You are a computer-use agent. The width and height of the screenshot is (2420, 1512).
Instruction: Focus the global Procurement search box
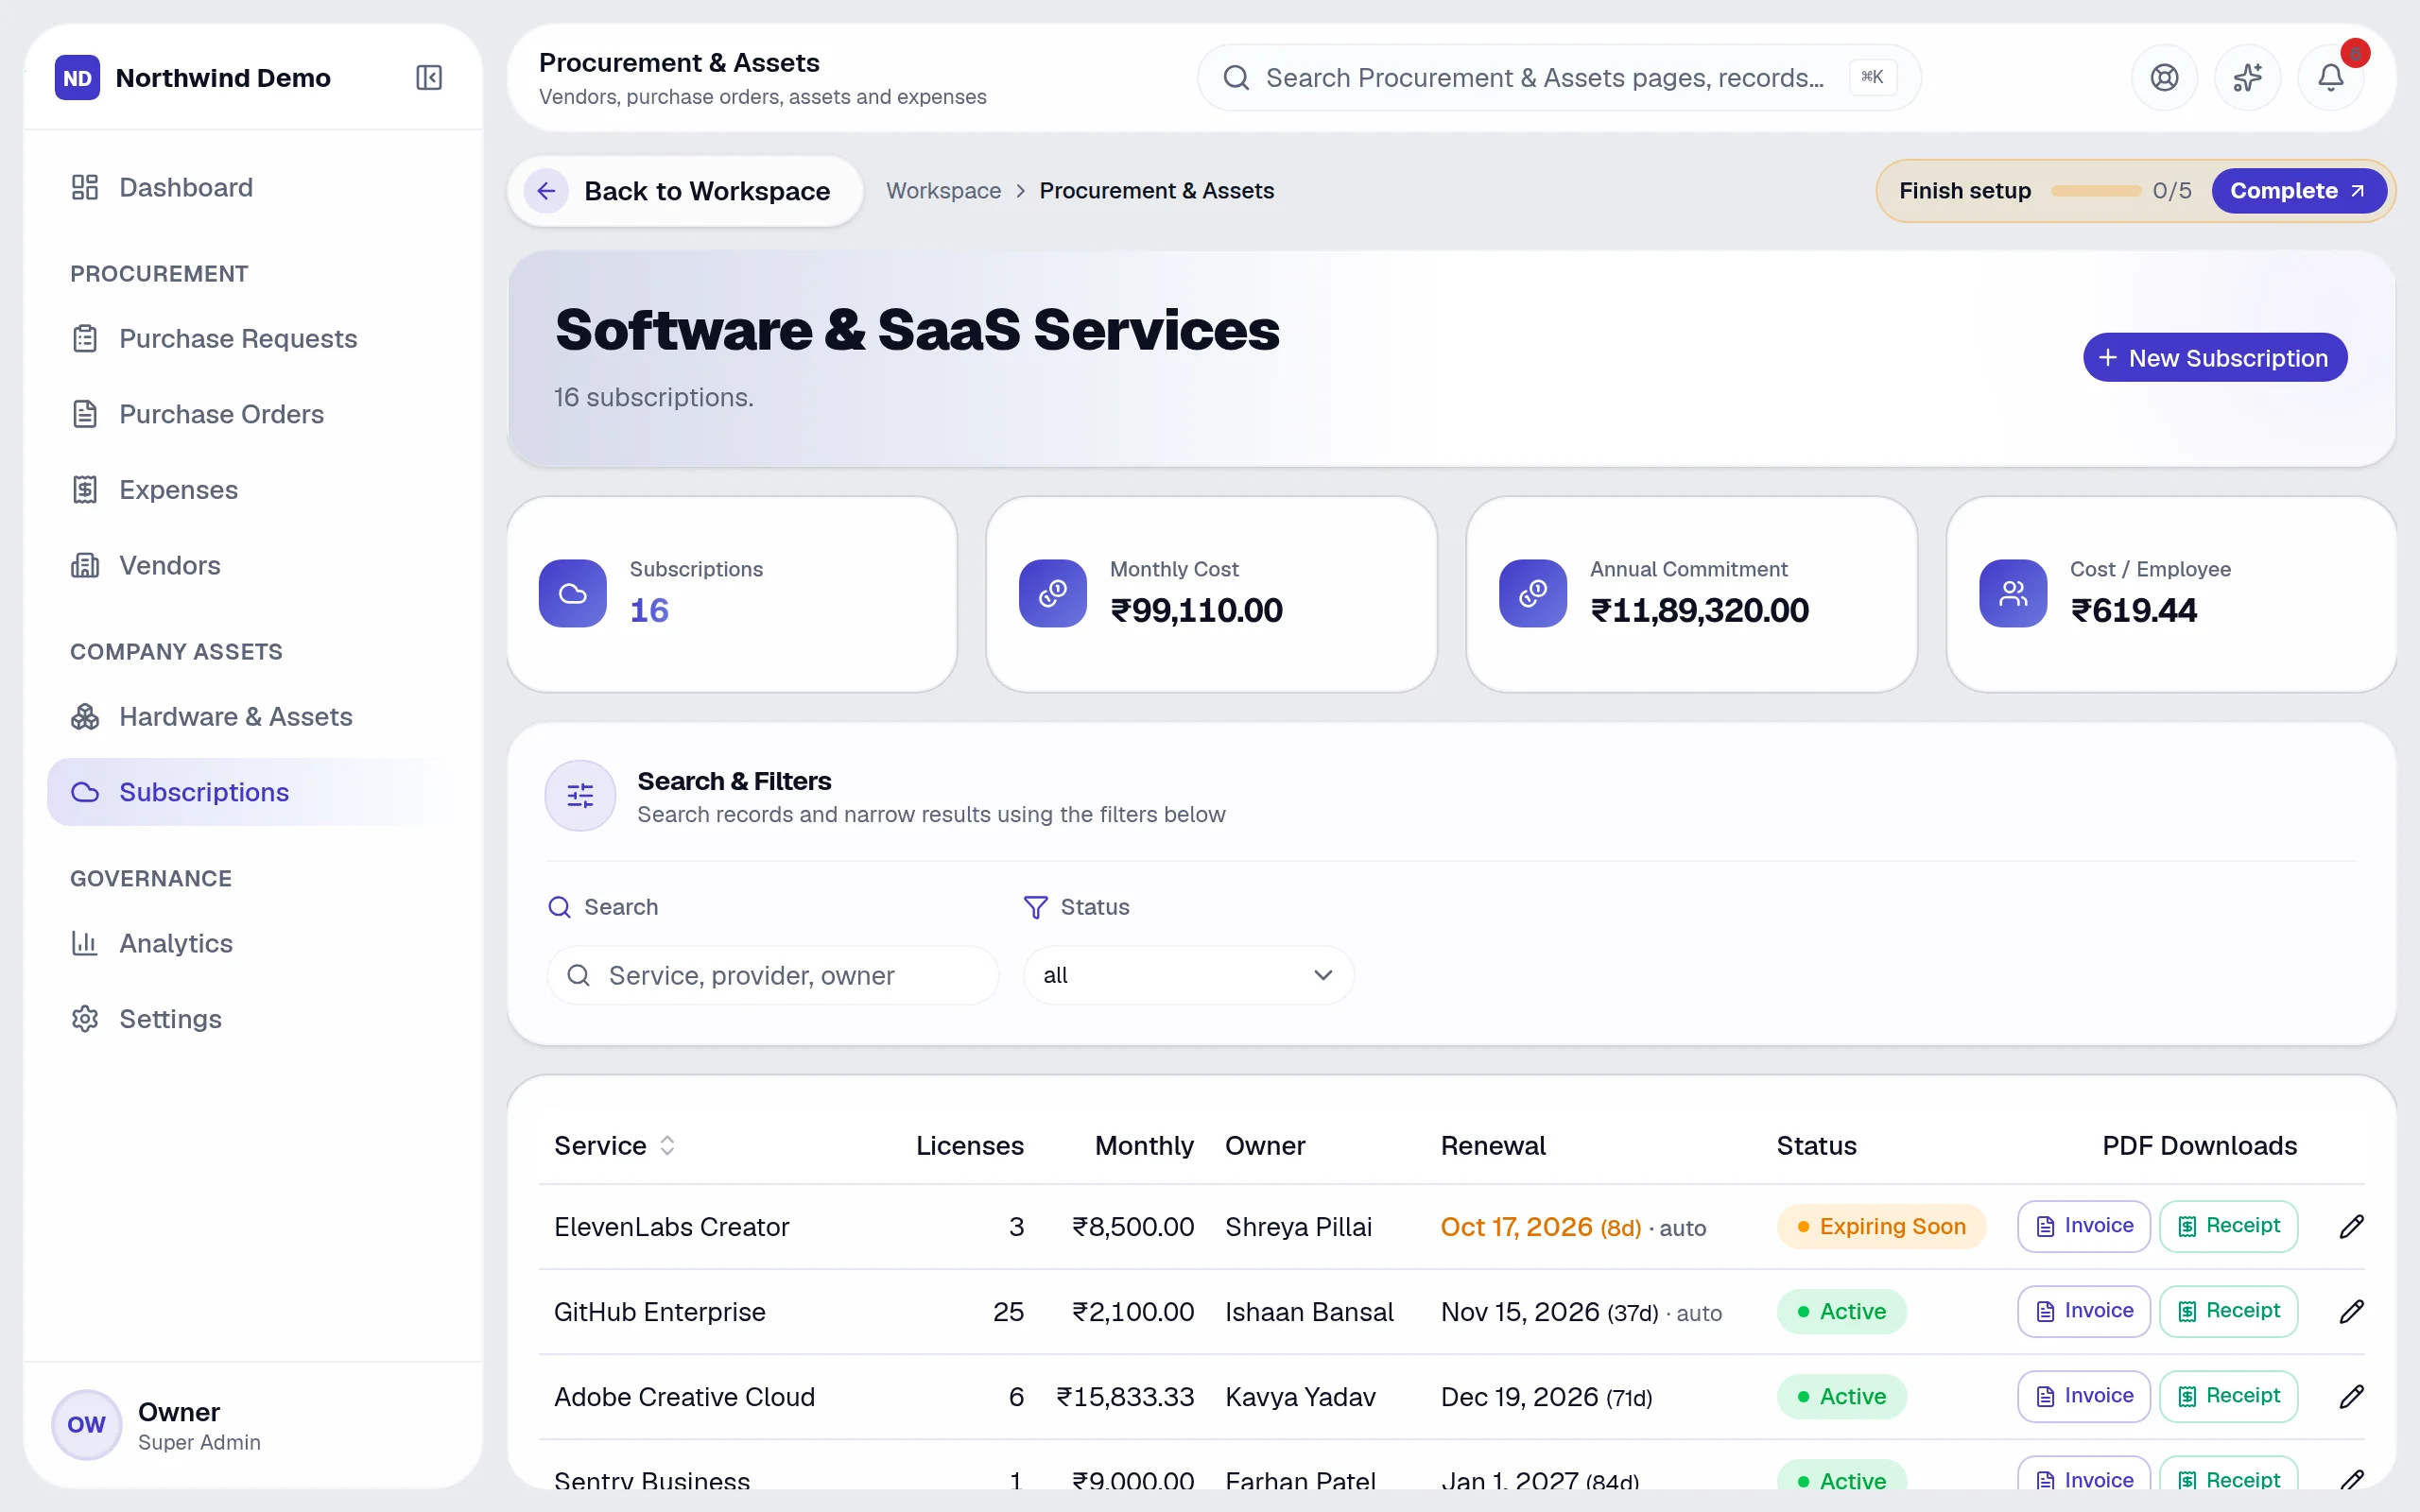[1559, 77]
